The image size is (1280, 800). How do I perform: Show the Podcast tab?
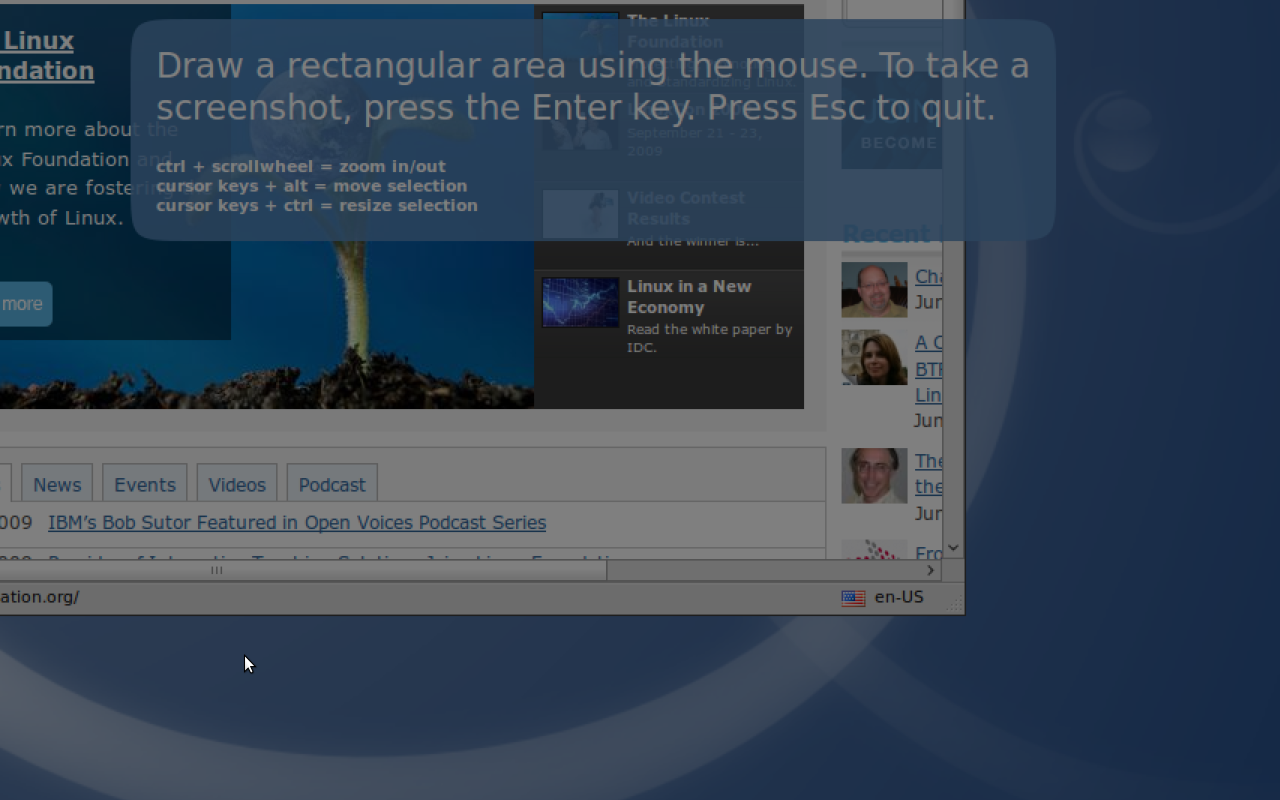[332, 485]
